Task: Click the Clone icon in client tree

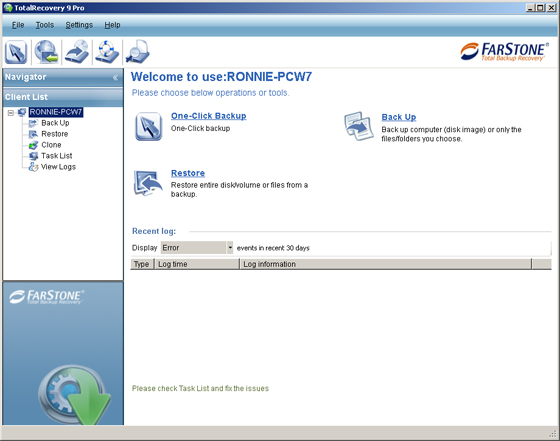Action: pyautogui.click(x=33, y=145)
